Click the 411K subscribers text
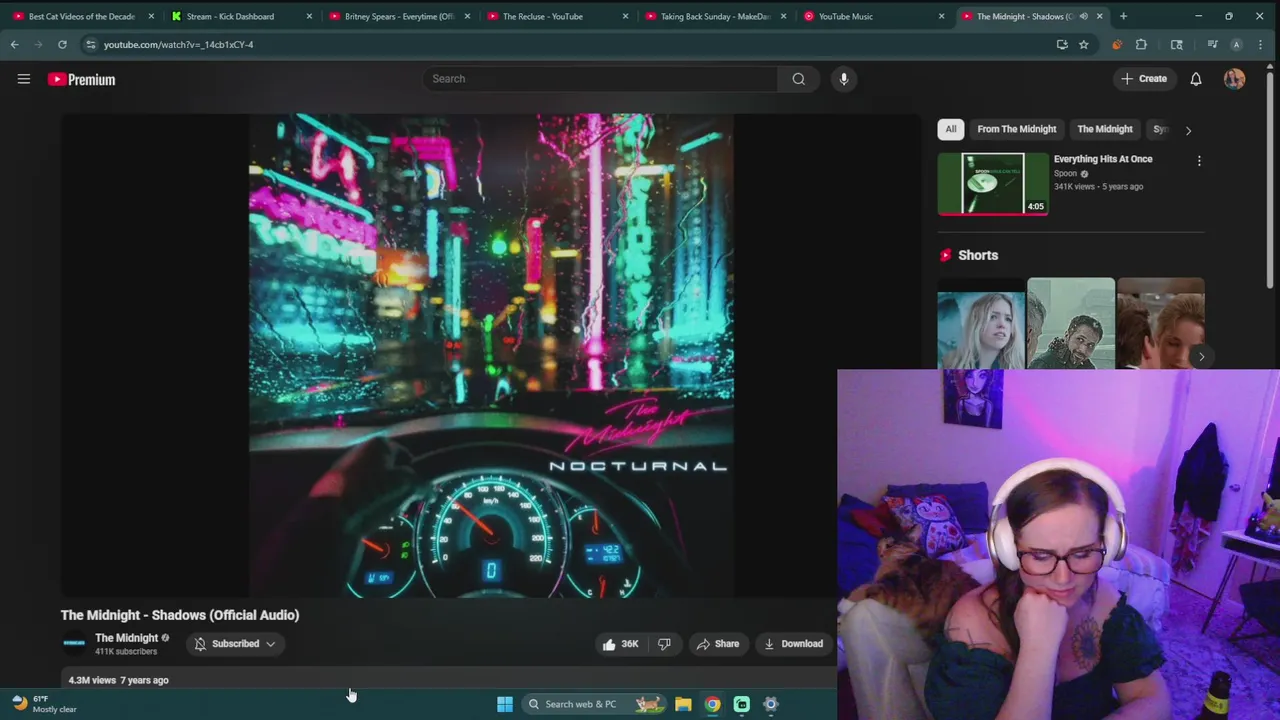Screen dimensions: 1280x720 coord(126,652)
